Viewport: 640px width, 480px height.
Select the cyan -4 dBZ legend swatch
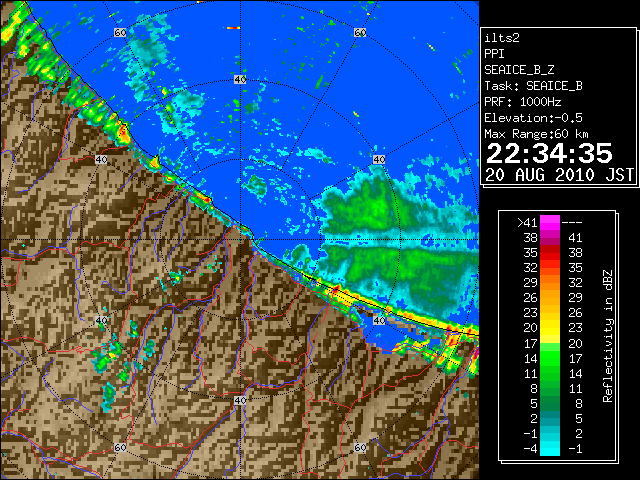550,449
